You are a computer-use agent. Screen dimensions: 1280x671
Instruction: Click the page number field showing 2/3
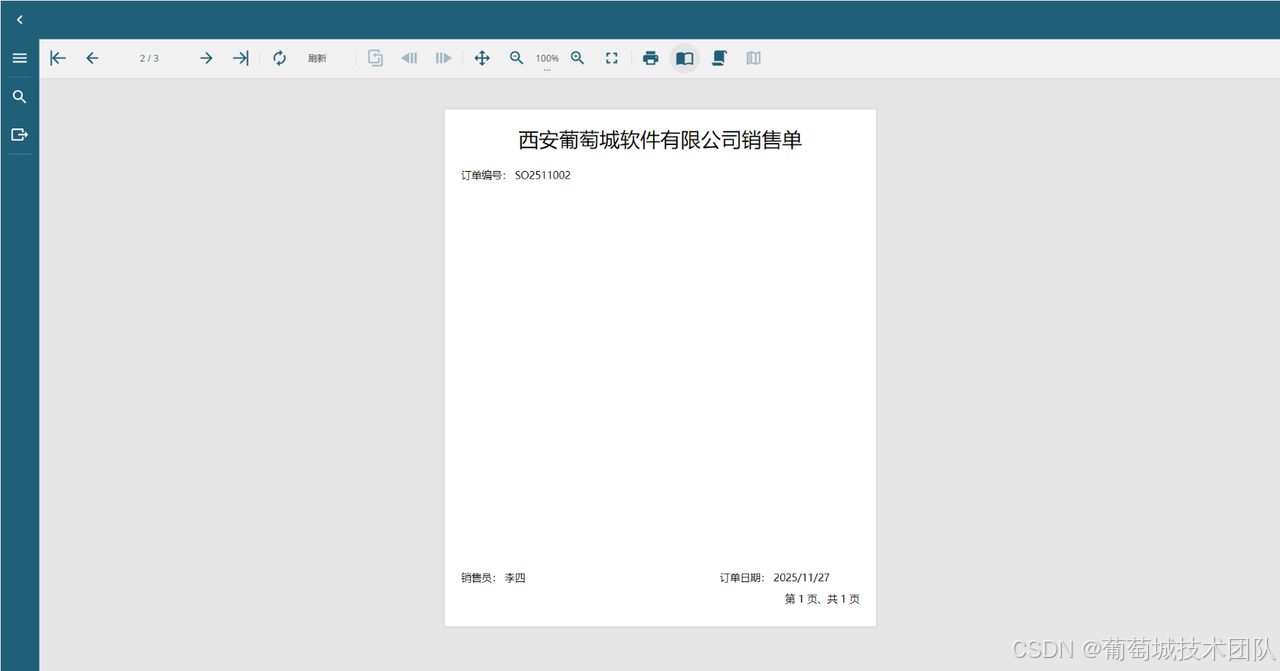point(148,58)
